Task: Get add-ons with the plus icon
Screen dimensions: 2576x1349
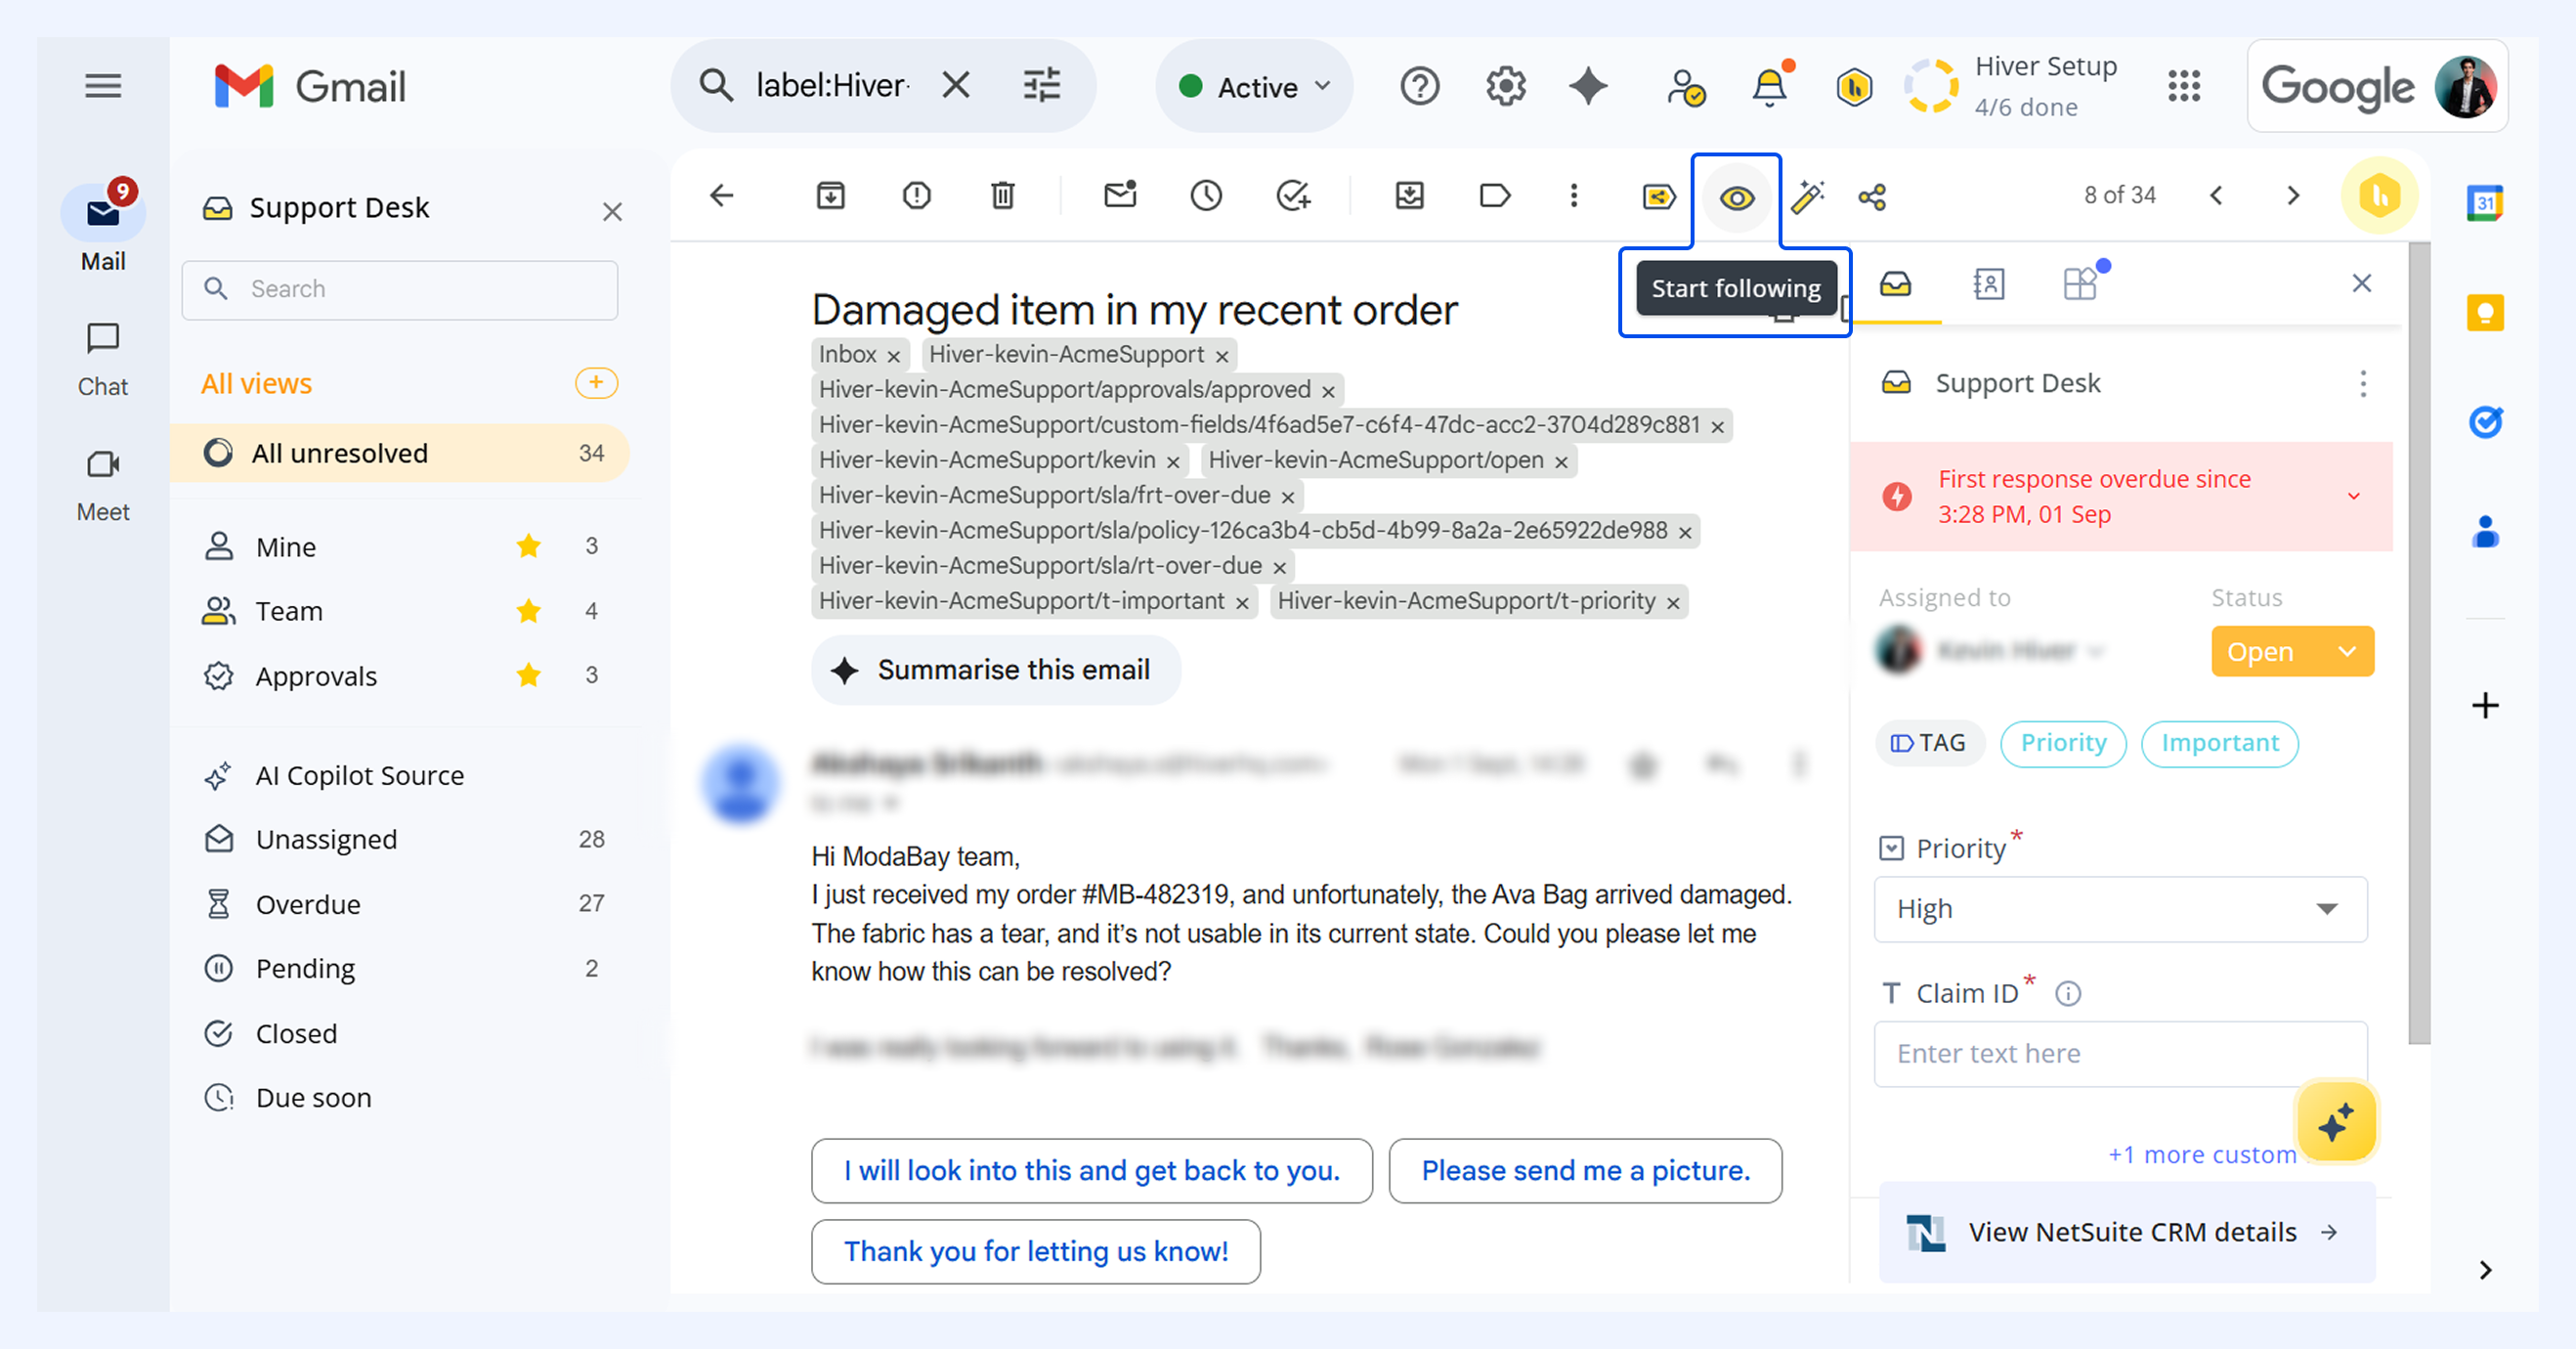Action: pos(2485,706)
